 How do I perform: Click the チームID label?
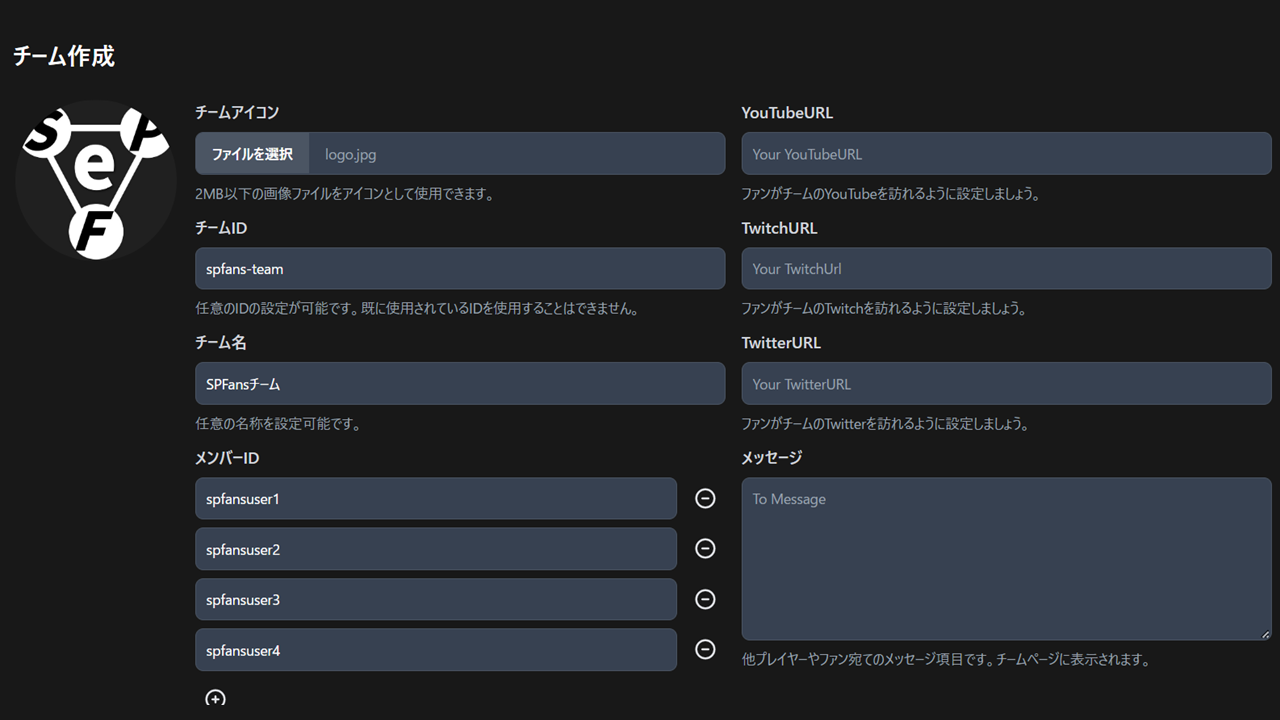[x=221, y=228]
